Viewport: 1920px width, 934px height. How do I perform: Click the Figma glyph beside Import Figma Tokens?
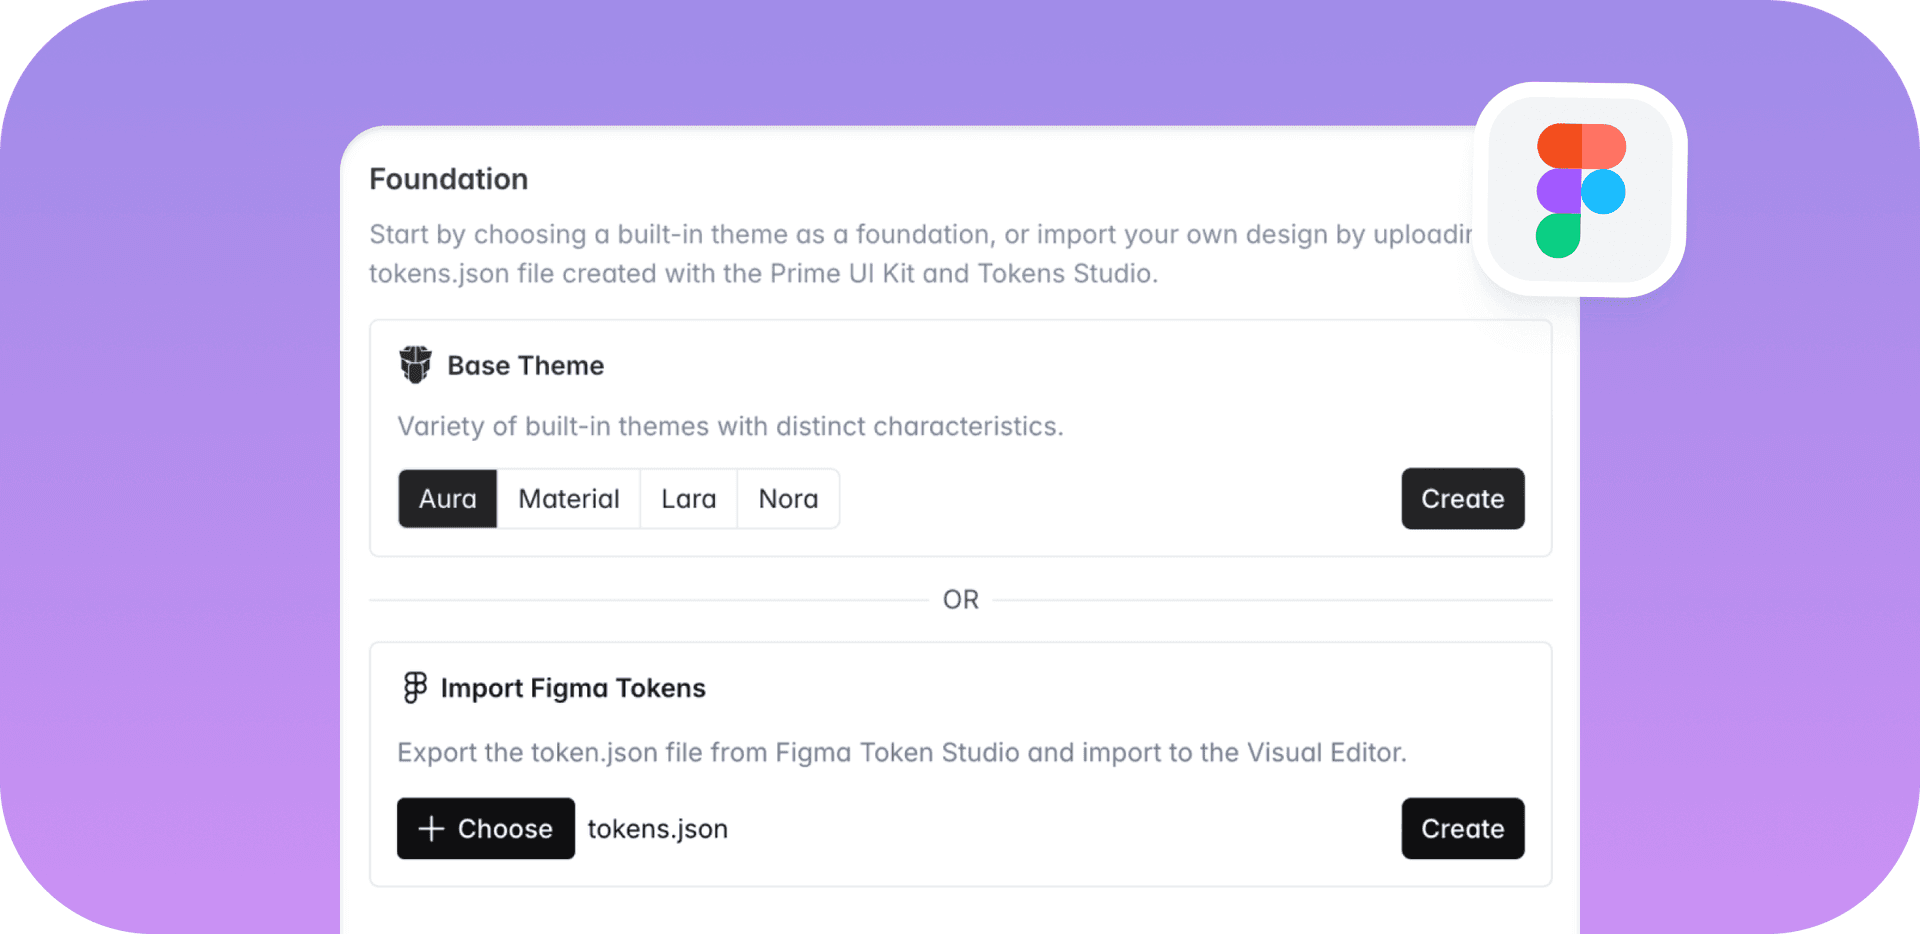coord(414,688)
